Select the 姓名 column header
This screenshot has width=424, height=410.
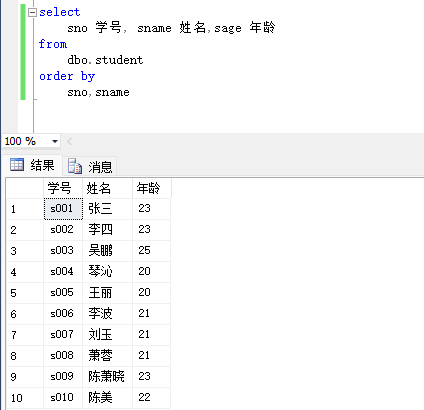[x=107, y=188]
